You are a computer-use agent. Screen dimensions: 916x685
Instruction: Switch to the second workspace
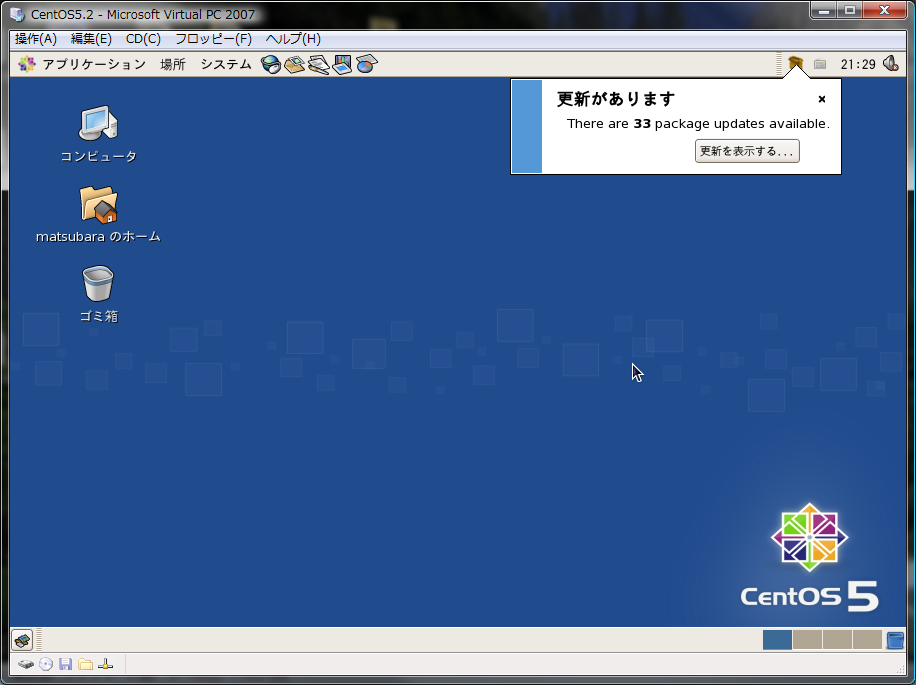807,640
